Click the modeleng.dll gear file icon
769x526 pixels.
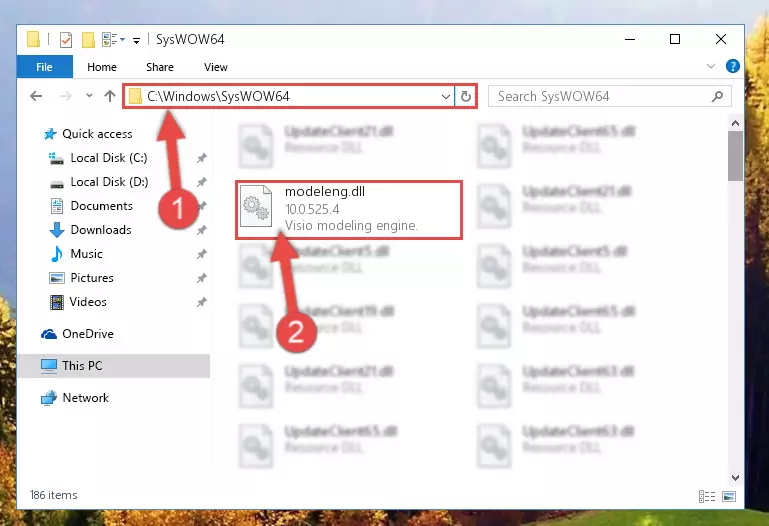pyautogui.click(x=256, y=205)
